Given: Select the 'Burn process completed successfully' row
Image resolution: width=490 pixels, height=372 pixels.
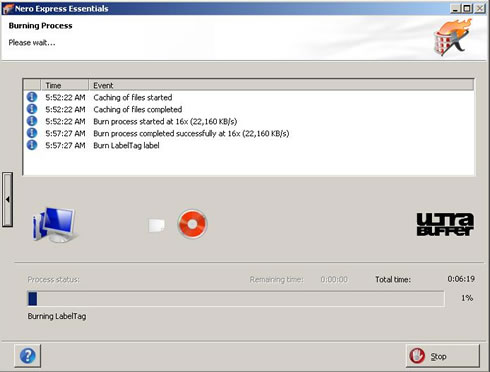Looking at the screenshot, I should 248,133.
